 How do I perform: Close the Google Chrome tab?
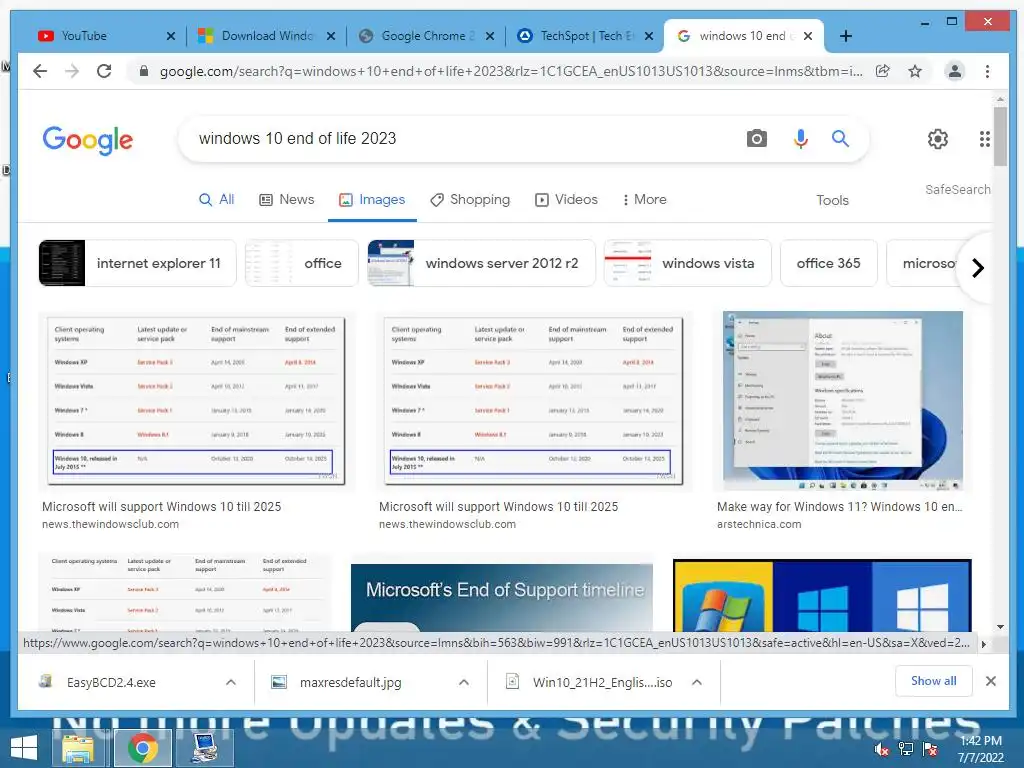coord(490,36)
